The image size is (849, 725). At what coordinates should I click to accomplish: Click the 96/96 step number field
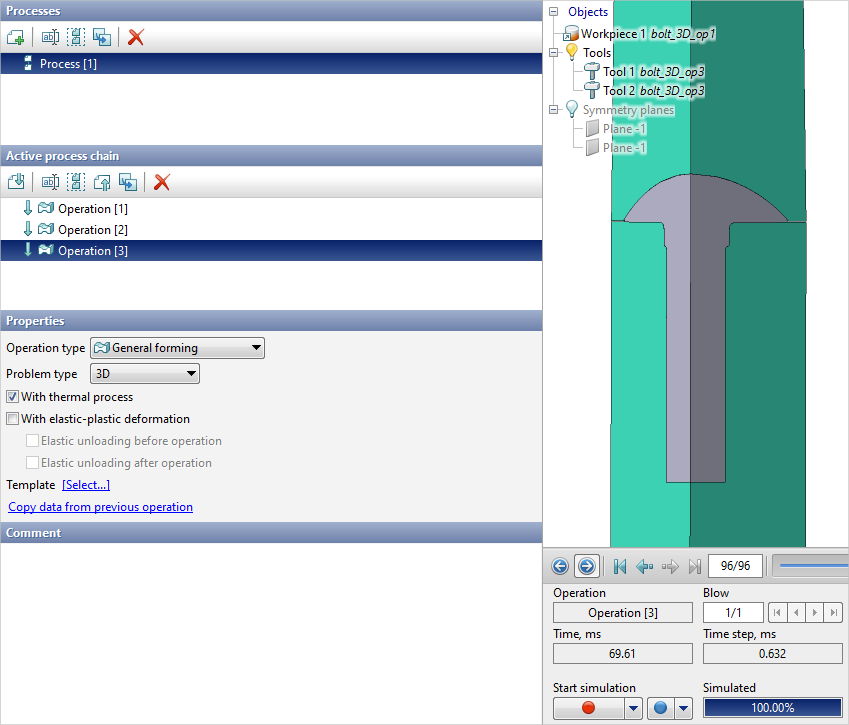click(x=735, y=567)
